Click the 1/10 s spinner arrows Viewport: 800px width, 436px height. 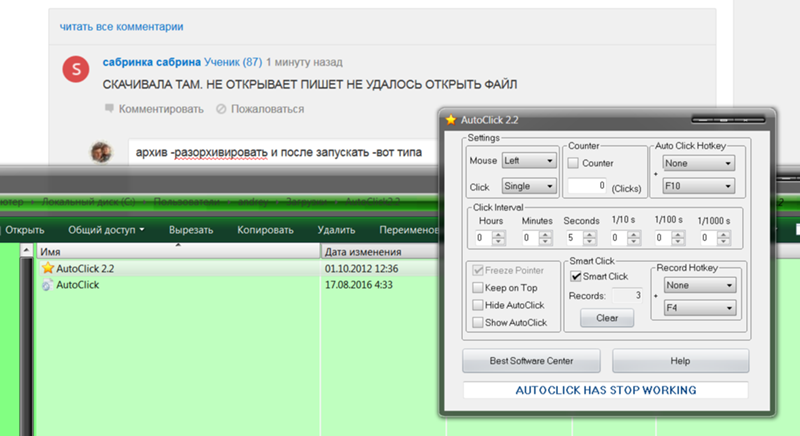click(x=634, y=238)
